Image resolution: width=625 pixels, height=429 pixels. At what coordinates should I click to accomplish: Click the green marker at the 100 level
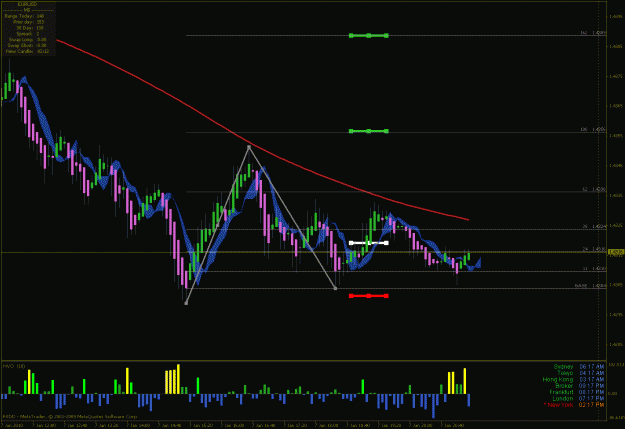click(369, 131)
